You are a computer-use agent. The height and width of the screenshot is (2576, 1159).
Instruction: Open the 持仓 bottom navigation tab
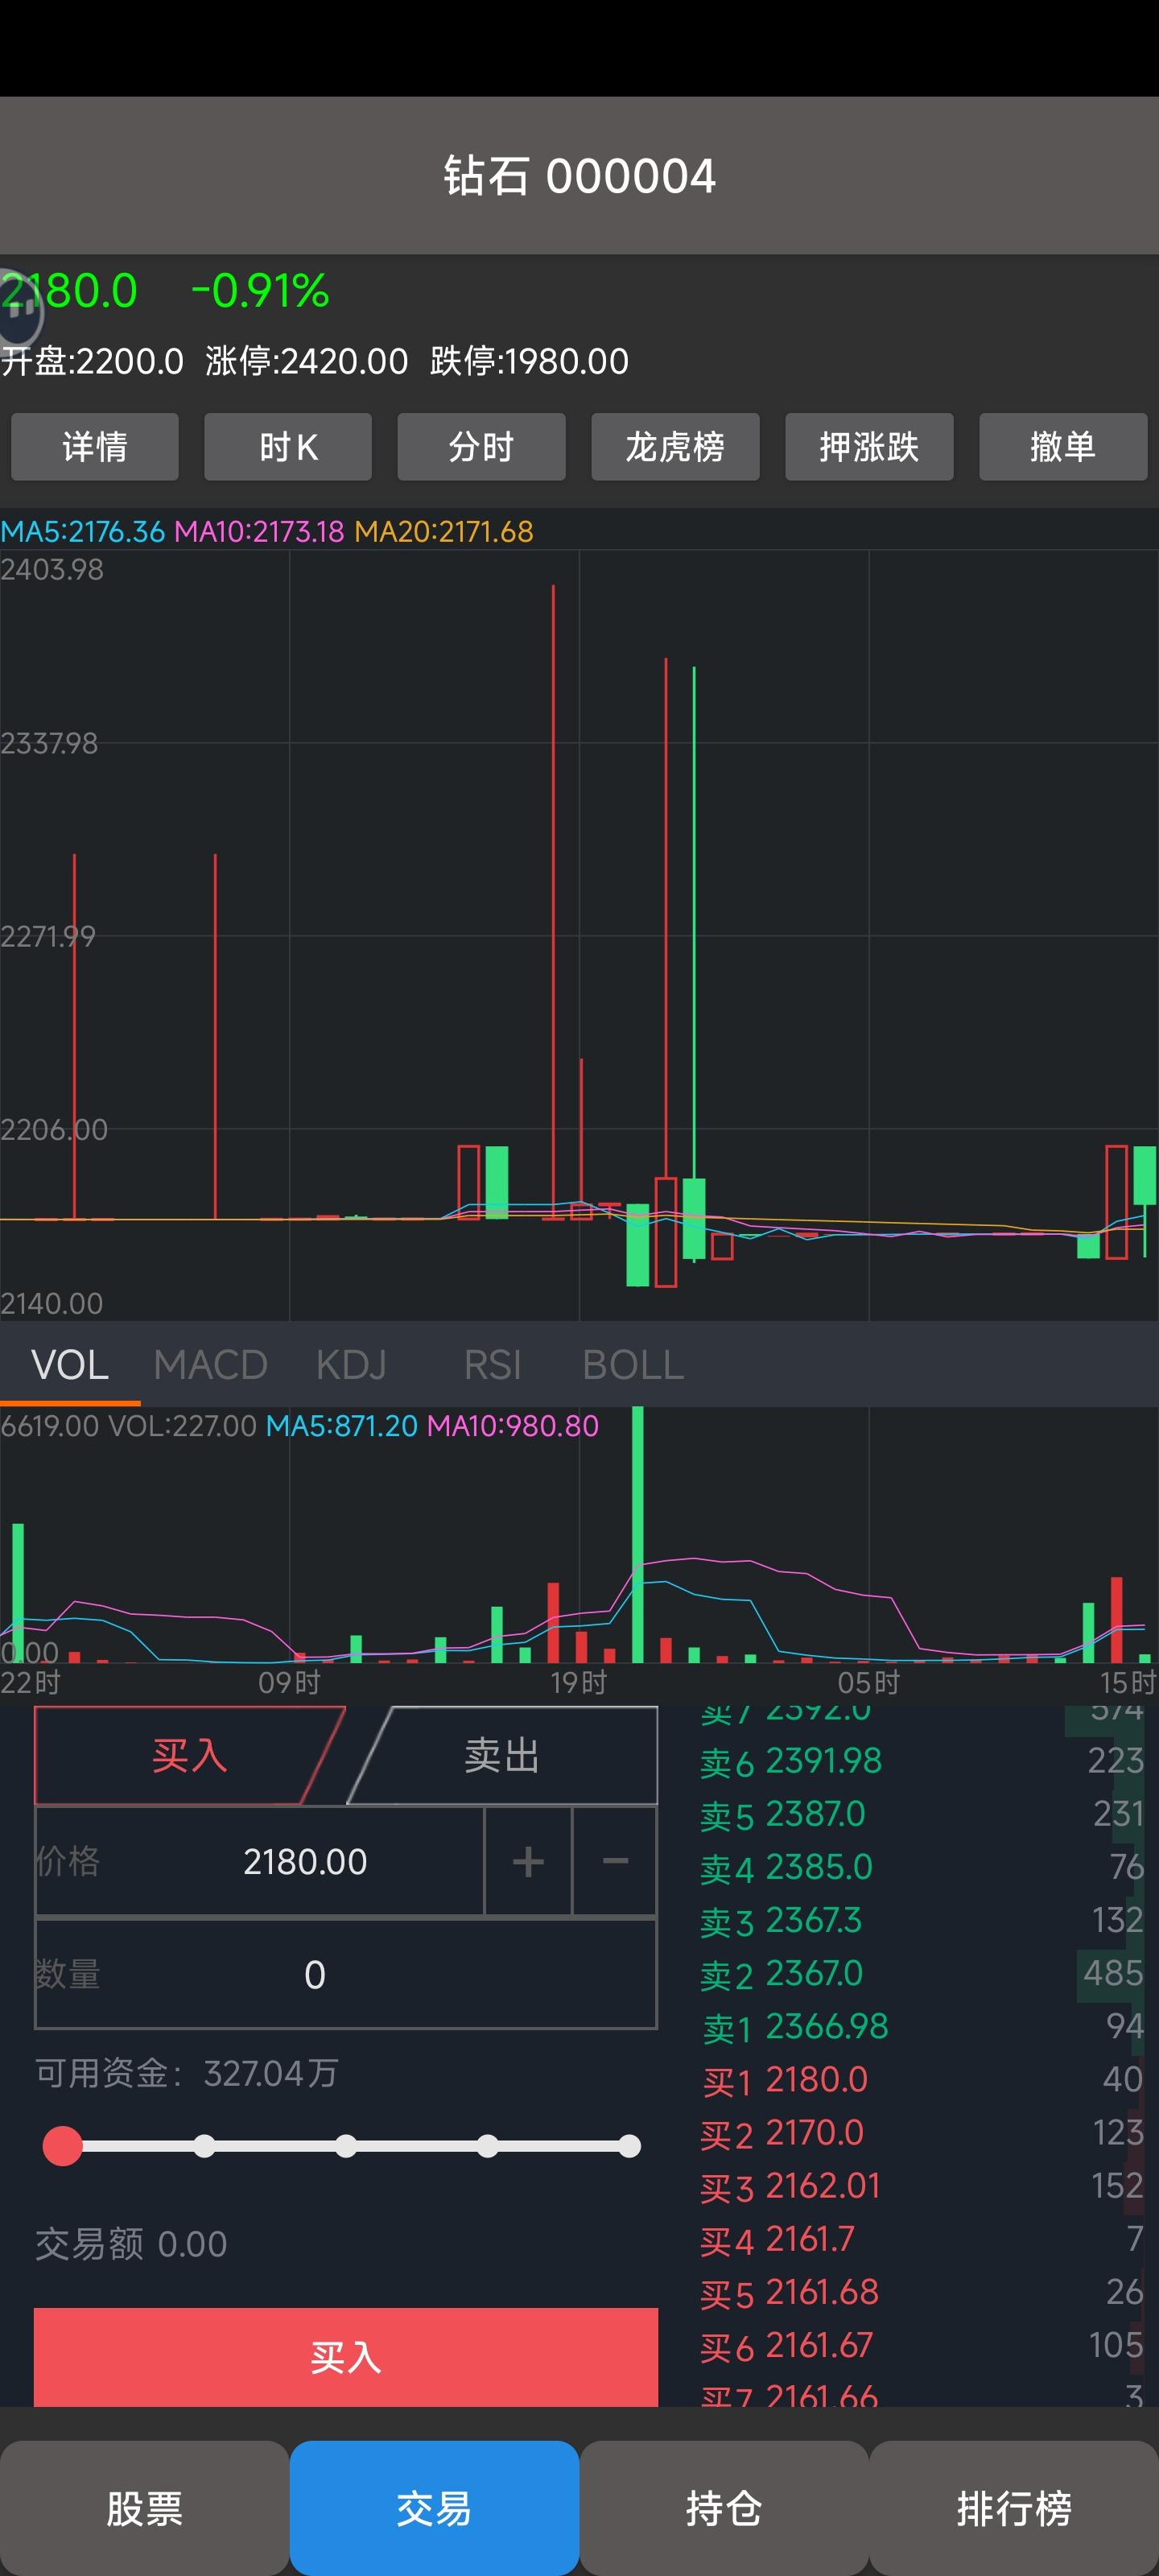[724, 2508]
